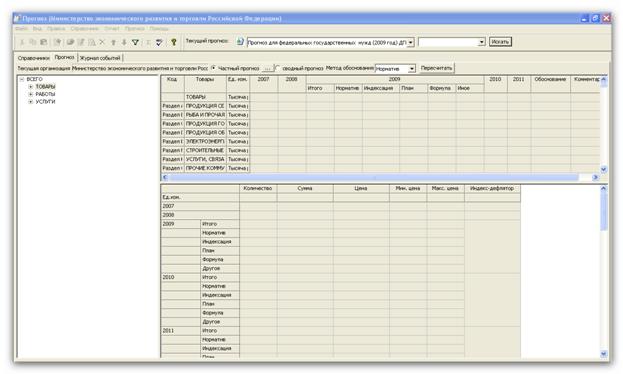Click the Cut scissors toolbar icon

tap(22, 42)
